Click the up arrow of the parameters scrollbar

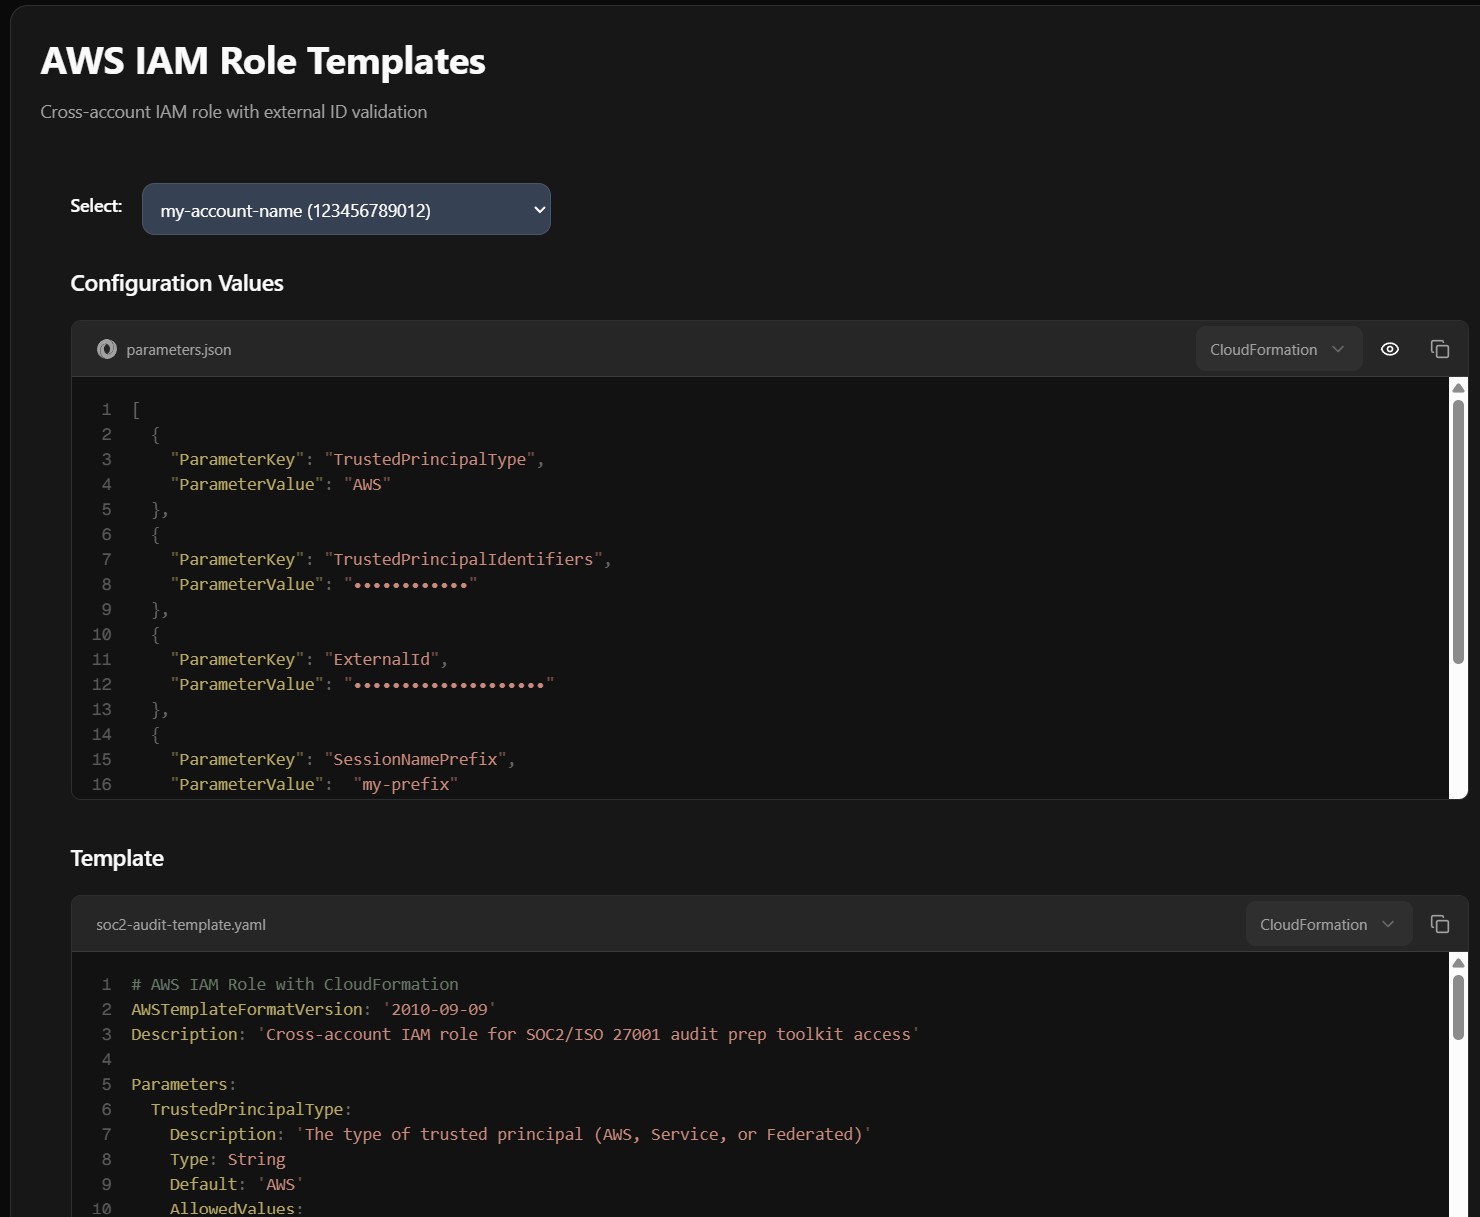coord(1458,388)
